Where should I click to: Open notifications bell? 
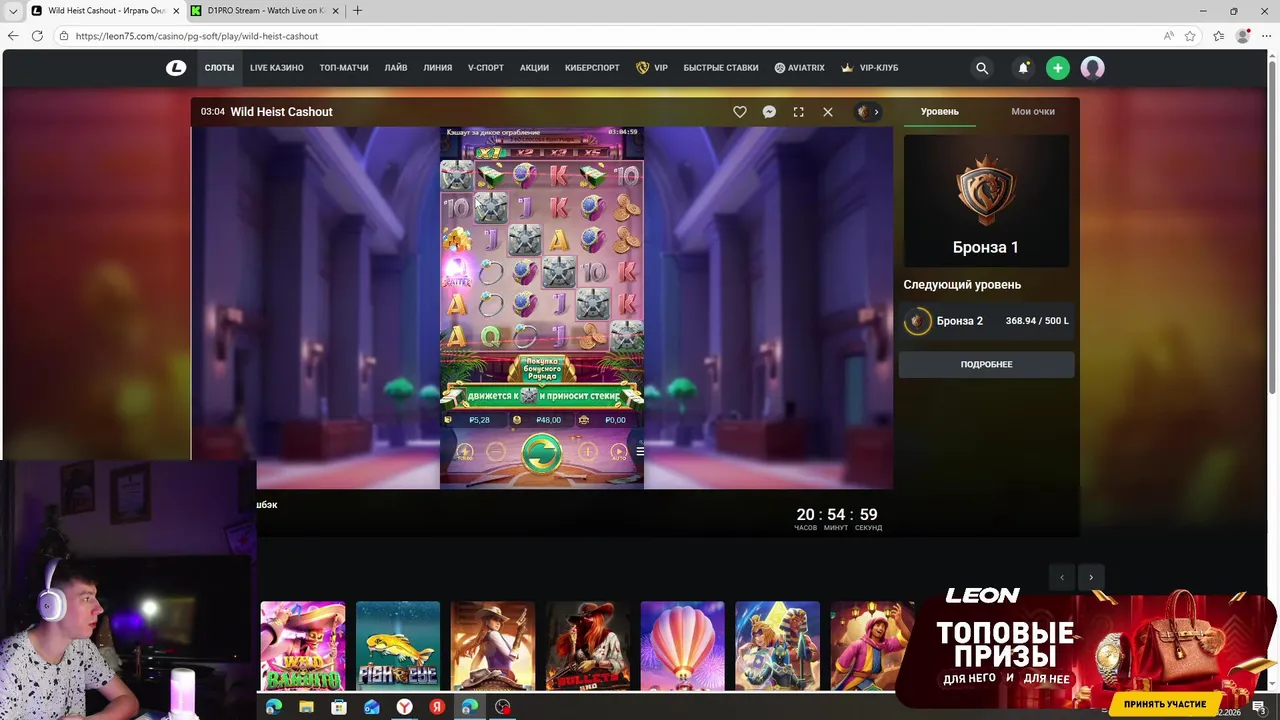point(1023,68)
